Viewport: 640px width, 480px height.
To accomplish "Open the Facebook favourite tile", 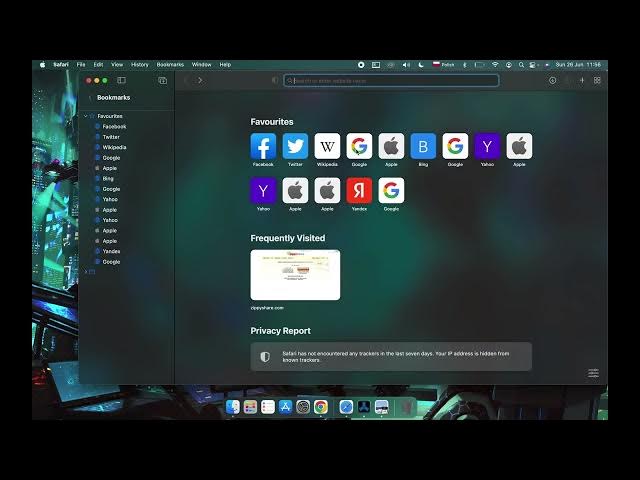I will (x=263, y=146).
